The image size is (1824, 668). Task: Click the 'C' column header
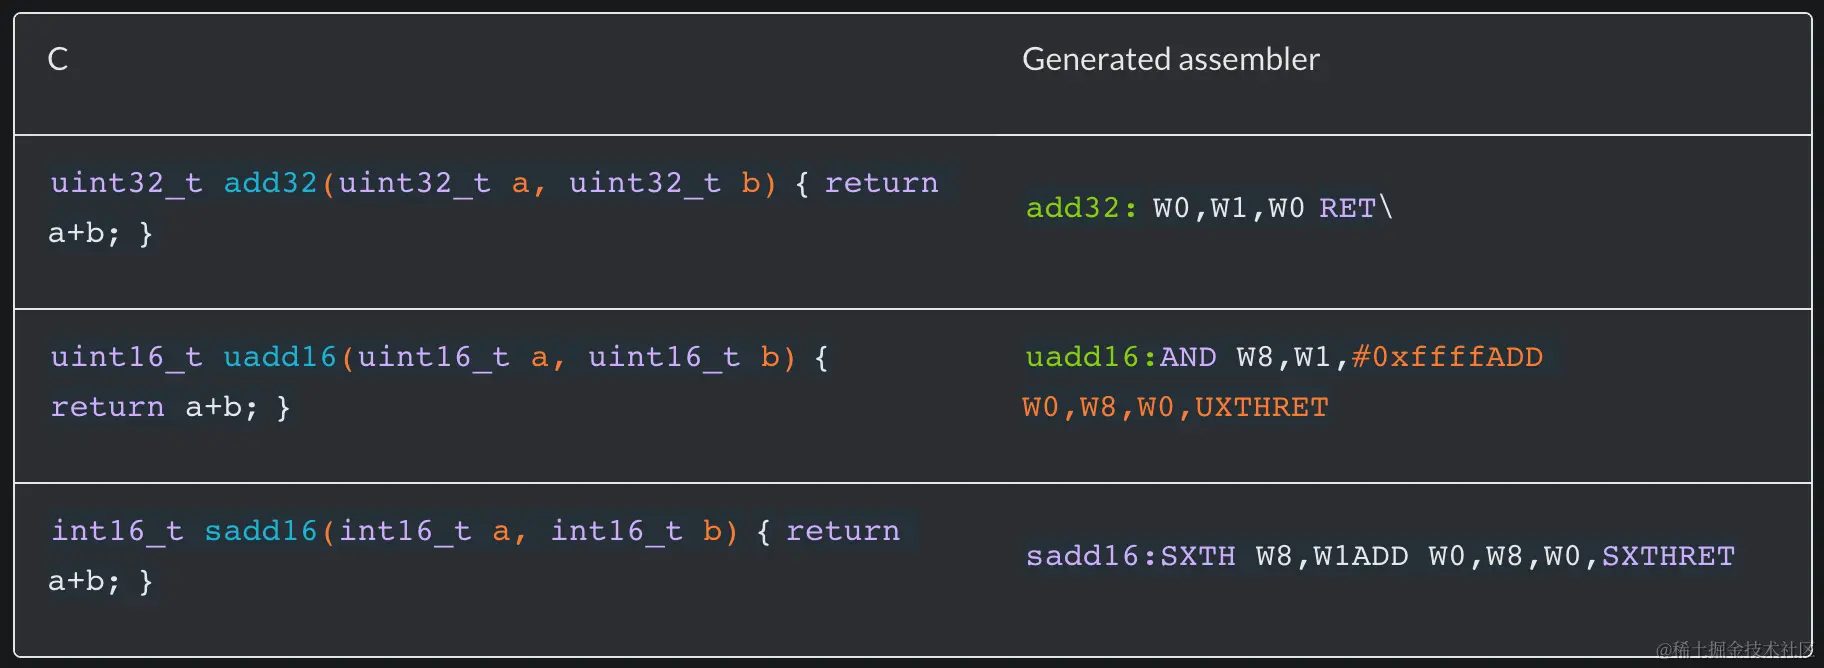coord(58,59)
